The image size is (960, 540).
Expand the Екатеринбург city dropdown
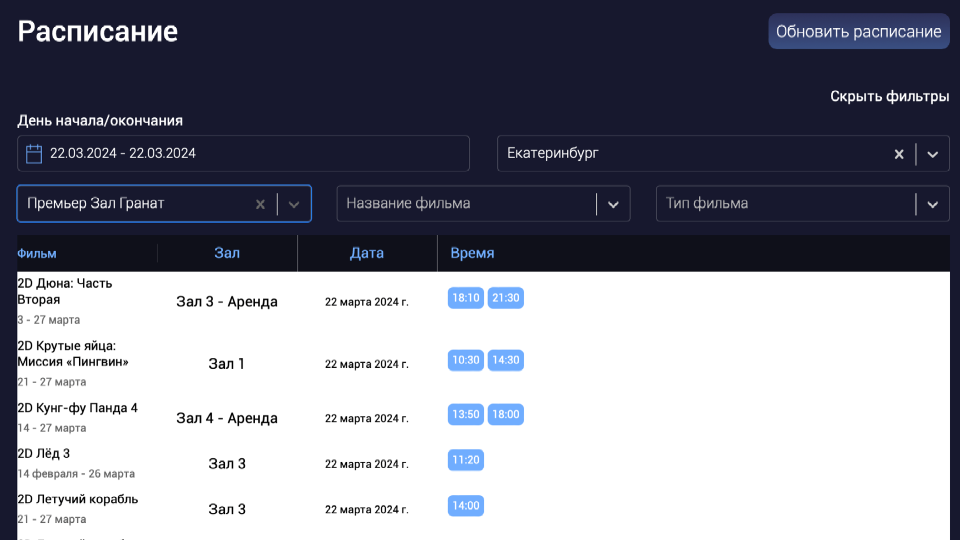[932, 154]
